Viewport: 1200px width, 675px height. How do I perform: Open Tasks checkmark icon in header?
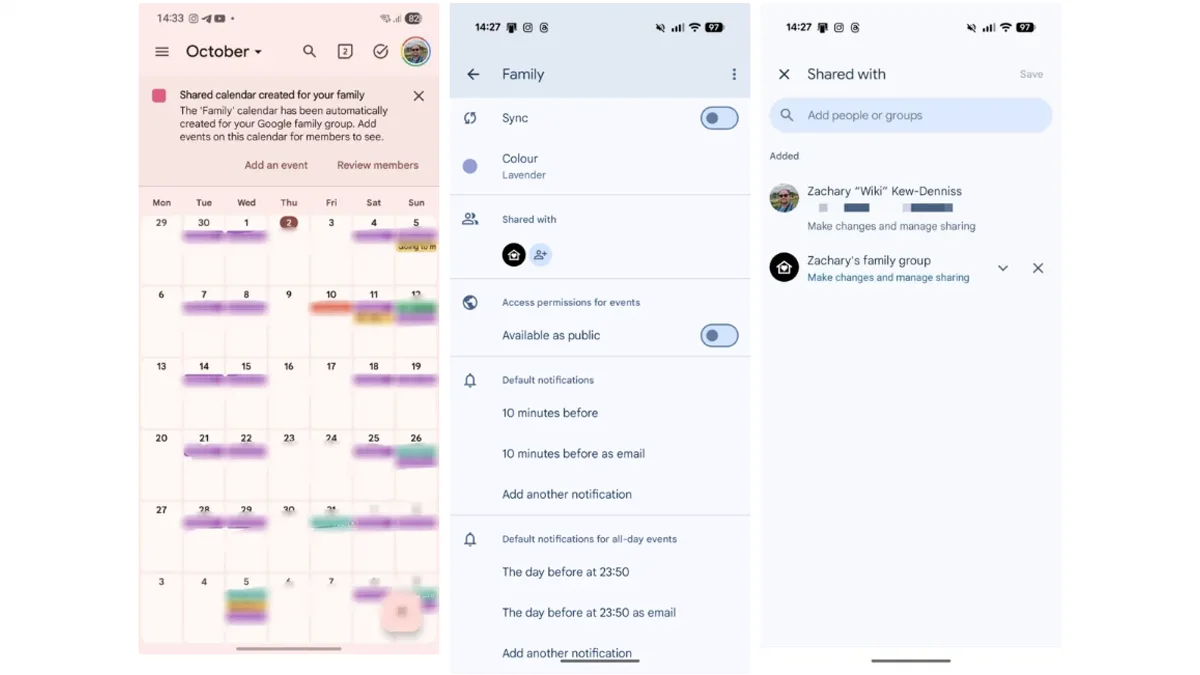click(x=381, y=52)
